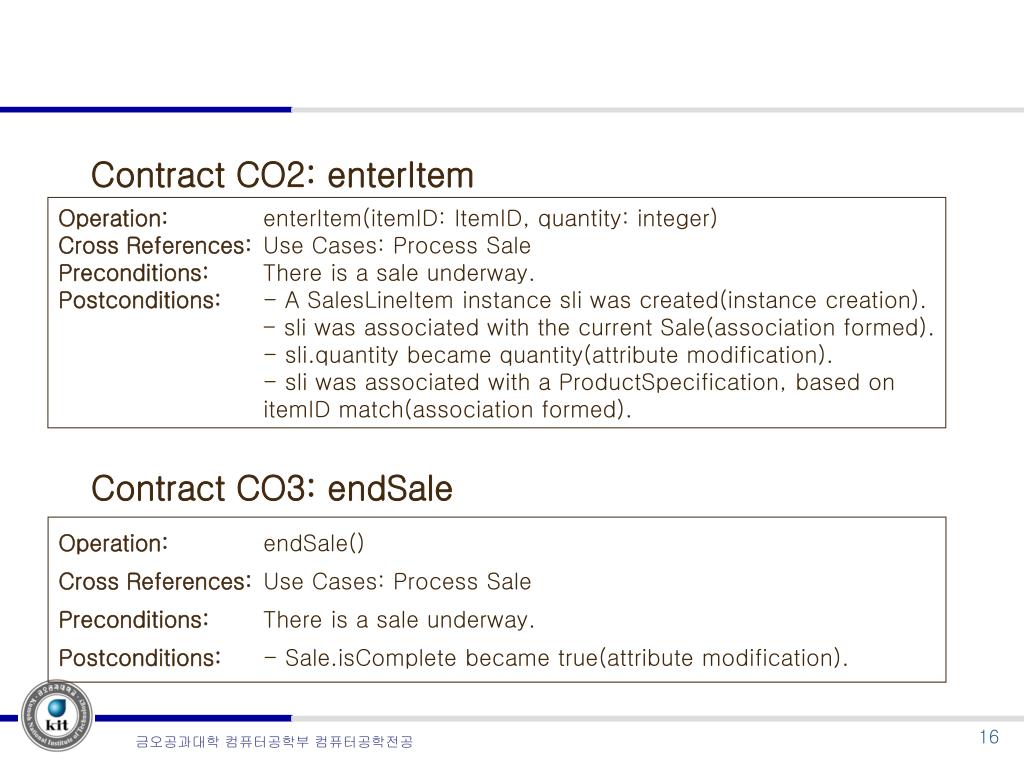This screenshot has height=768, width=1024.
Task: Click the slide page number 16
Action: pyautogui.click(x=989, y=737)
